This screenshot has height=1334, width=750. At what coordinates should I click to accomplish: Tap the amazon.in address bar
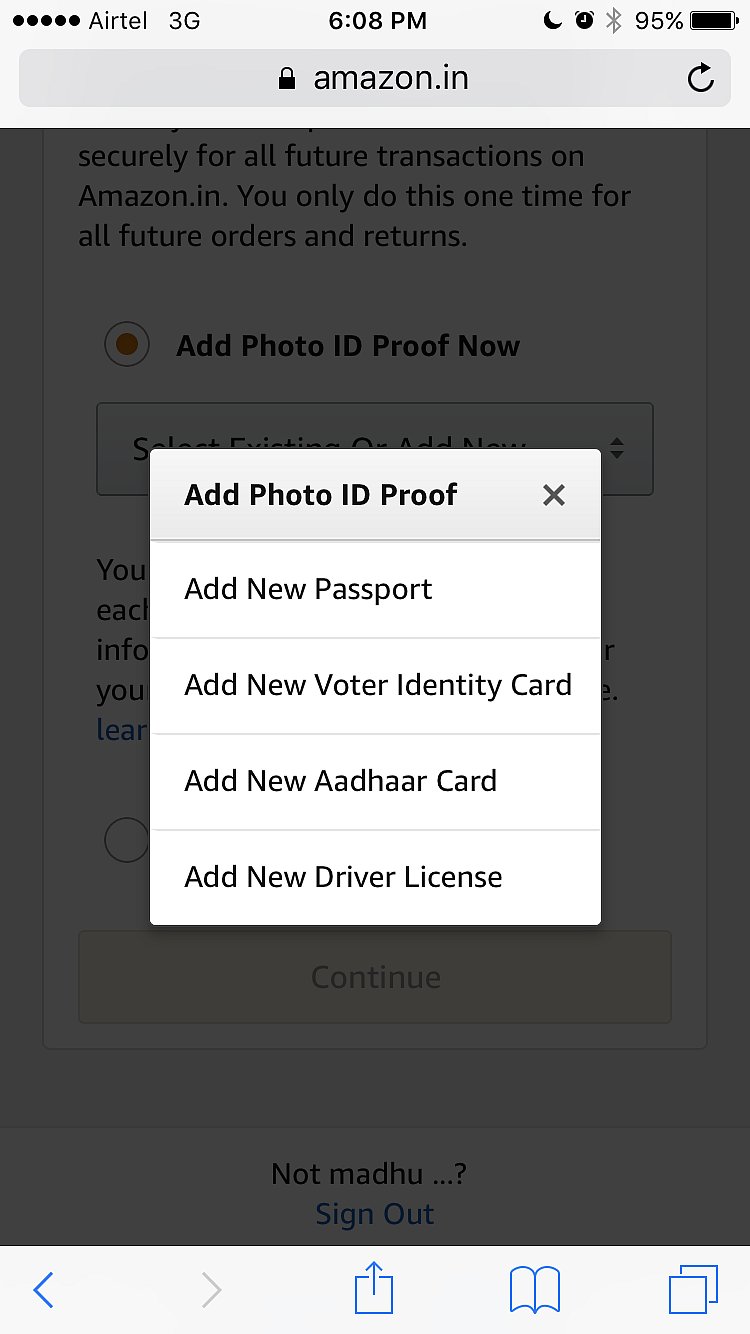coord(390,79)
